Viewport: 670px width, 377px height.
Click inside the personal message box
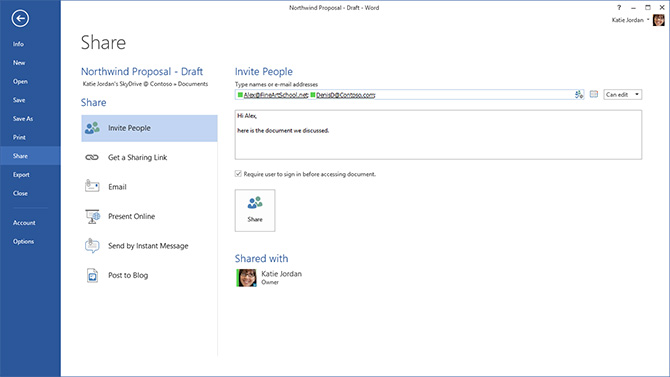coord(438,135)
